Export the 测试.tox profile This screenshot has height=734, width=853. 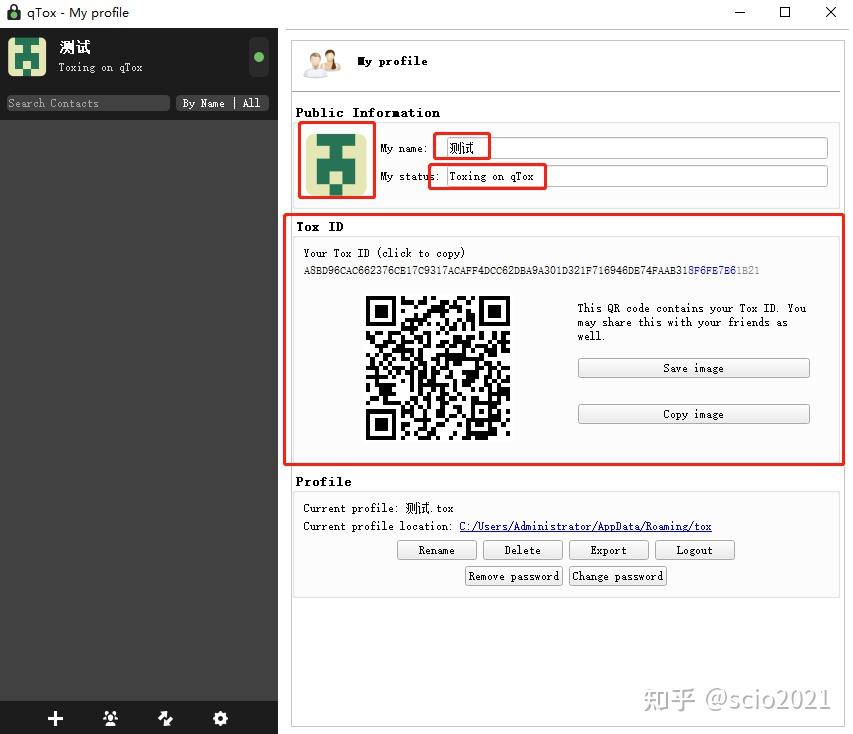[608, 549]
